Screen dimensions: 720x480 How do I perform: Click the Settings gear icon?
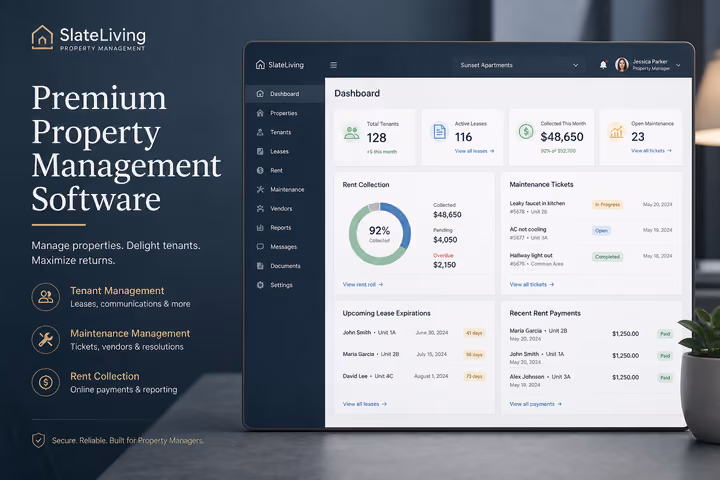260,285
